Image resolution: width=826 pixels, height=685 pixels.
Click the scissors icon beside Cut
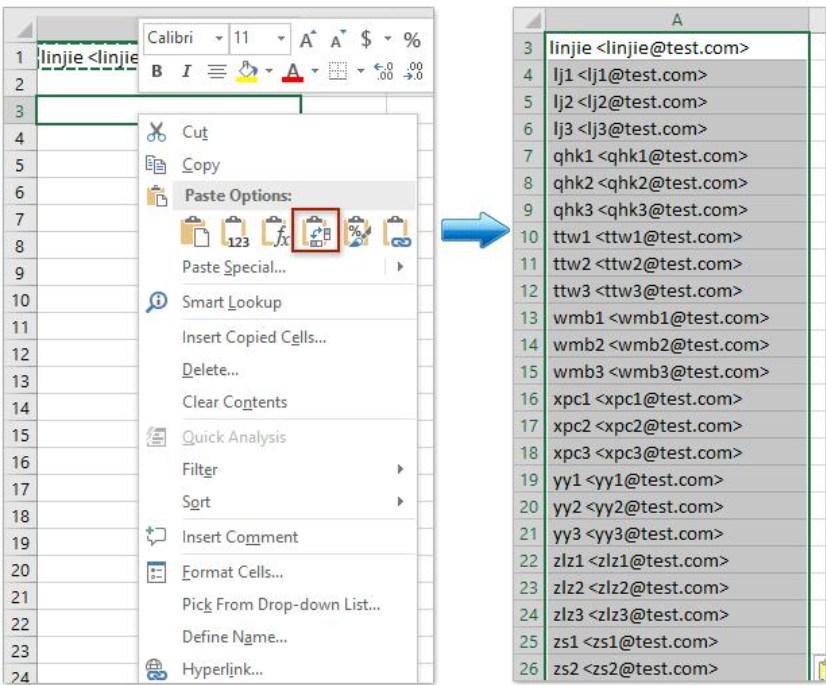pos(156,132)
